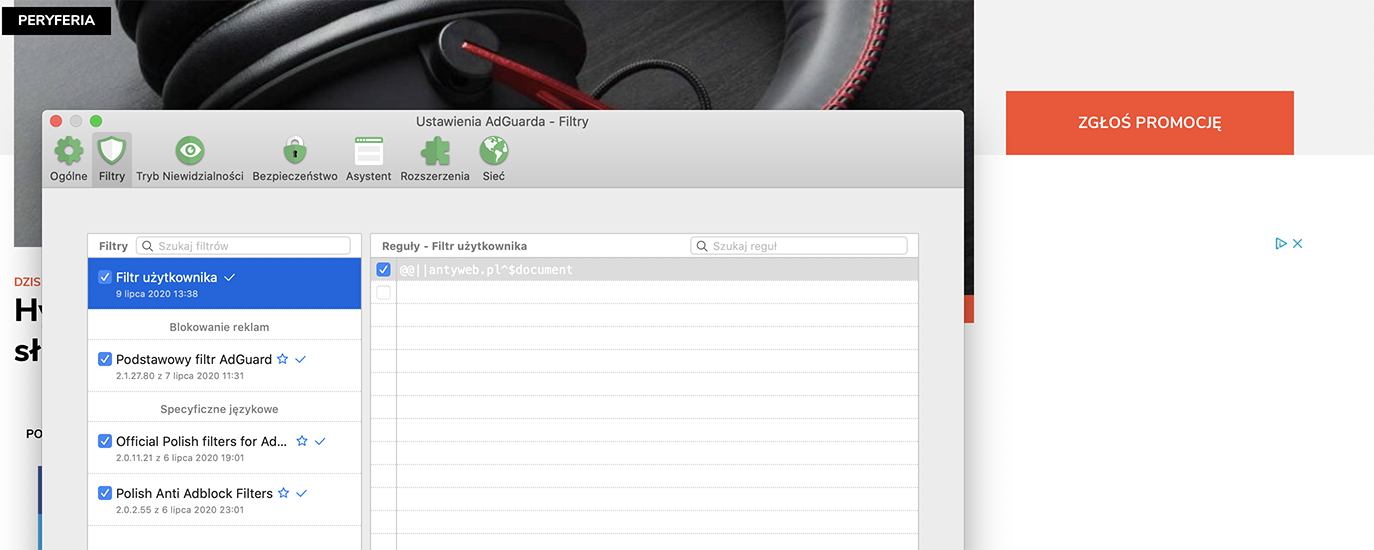Click star icon next to Official Polish filters

302,441
